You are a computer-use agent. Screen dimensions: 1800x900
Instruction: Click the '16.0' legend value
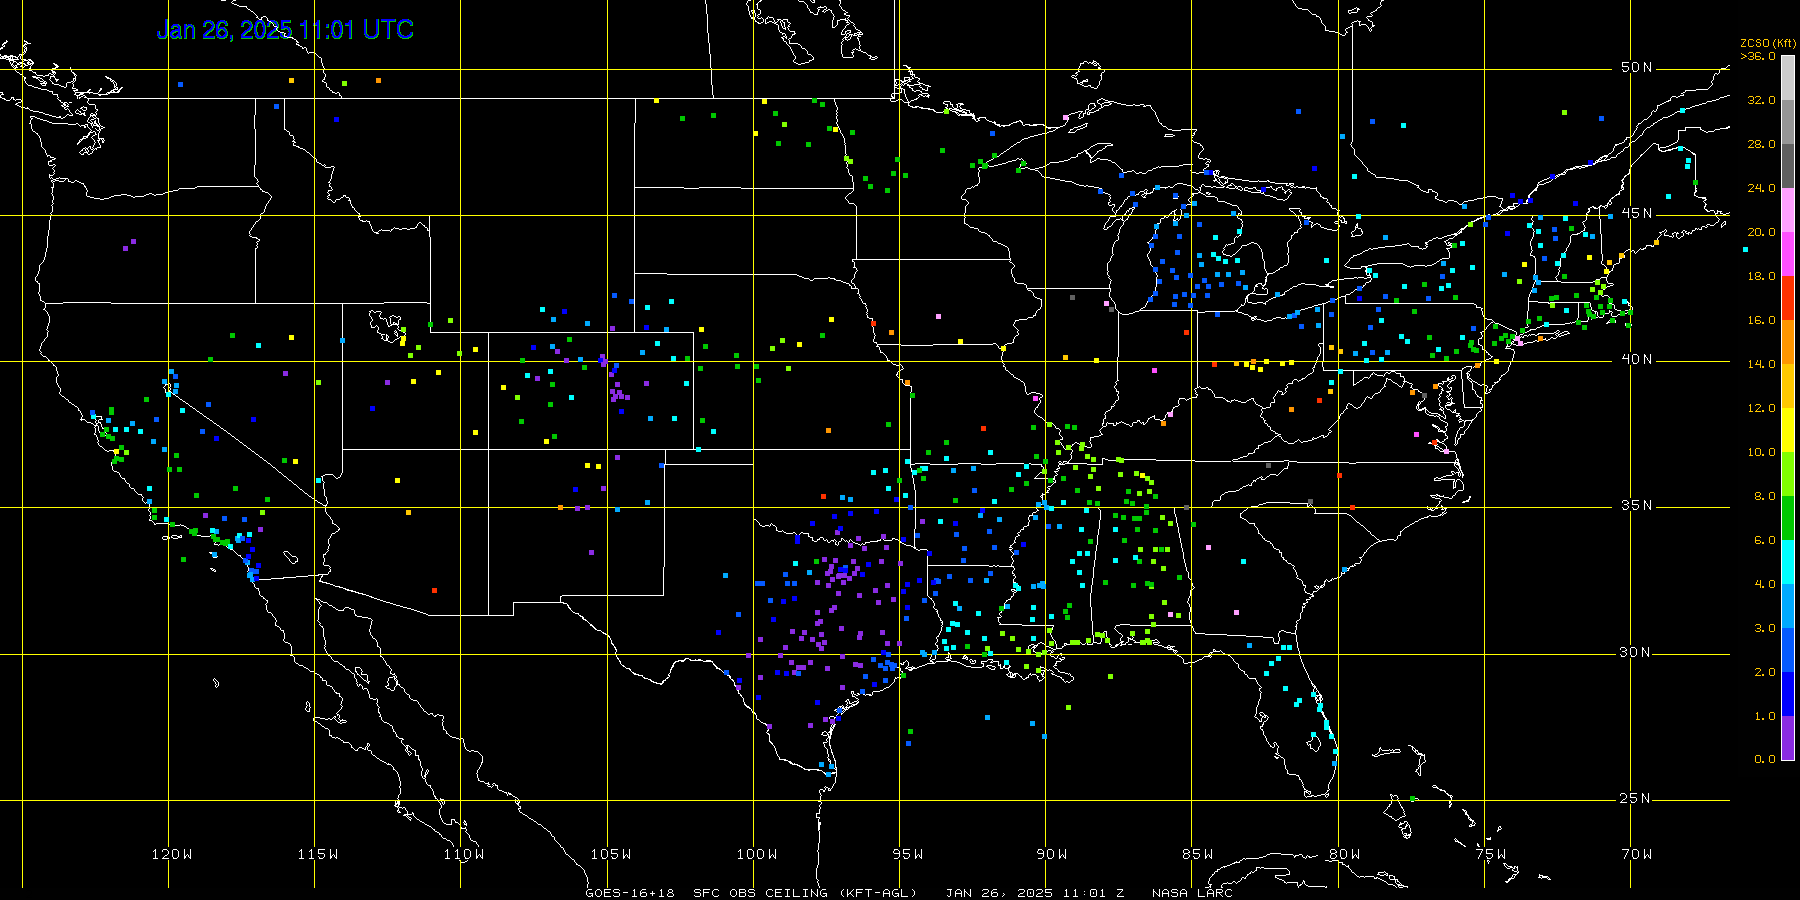(x=1762, y=320)
